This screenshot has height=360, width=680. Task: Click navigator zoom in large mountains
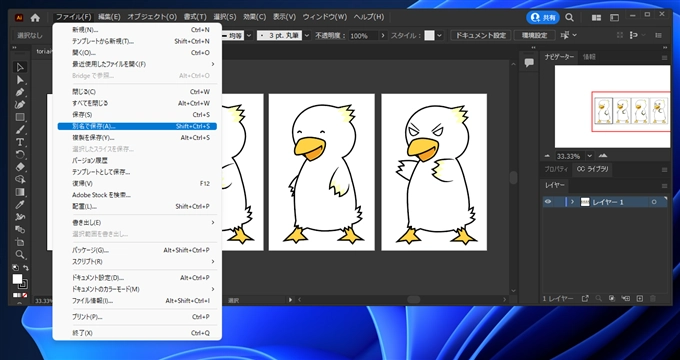602,156
